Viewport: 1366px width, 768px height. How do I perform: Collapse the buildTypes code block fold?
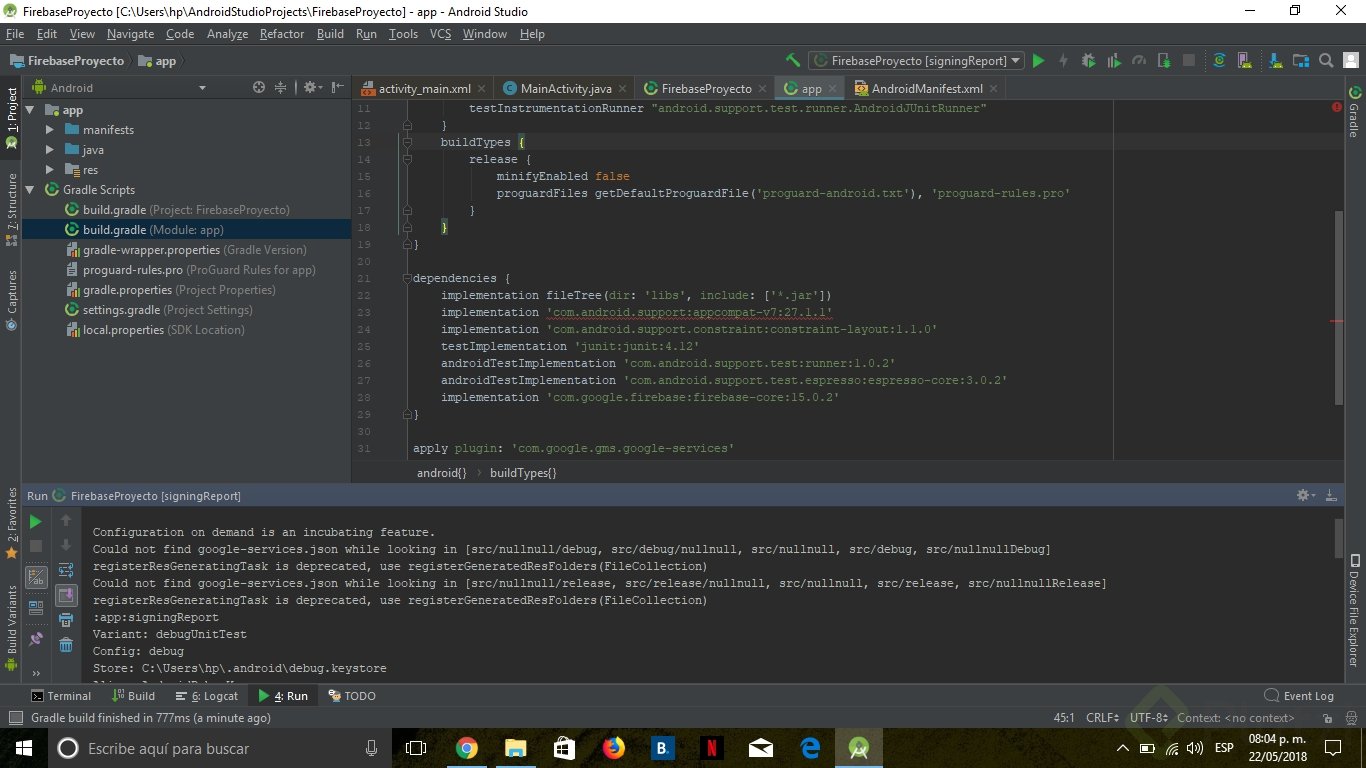407,141
